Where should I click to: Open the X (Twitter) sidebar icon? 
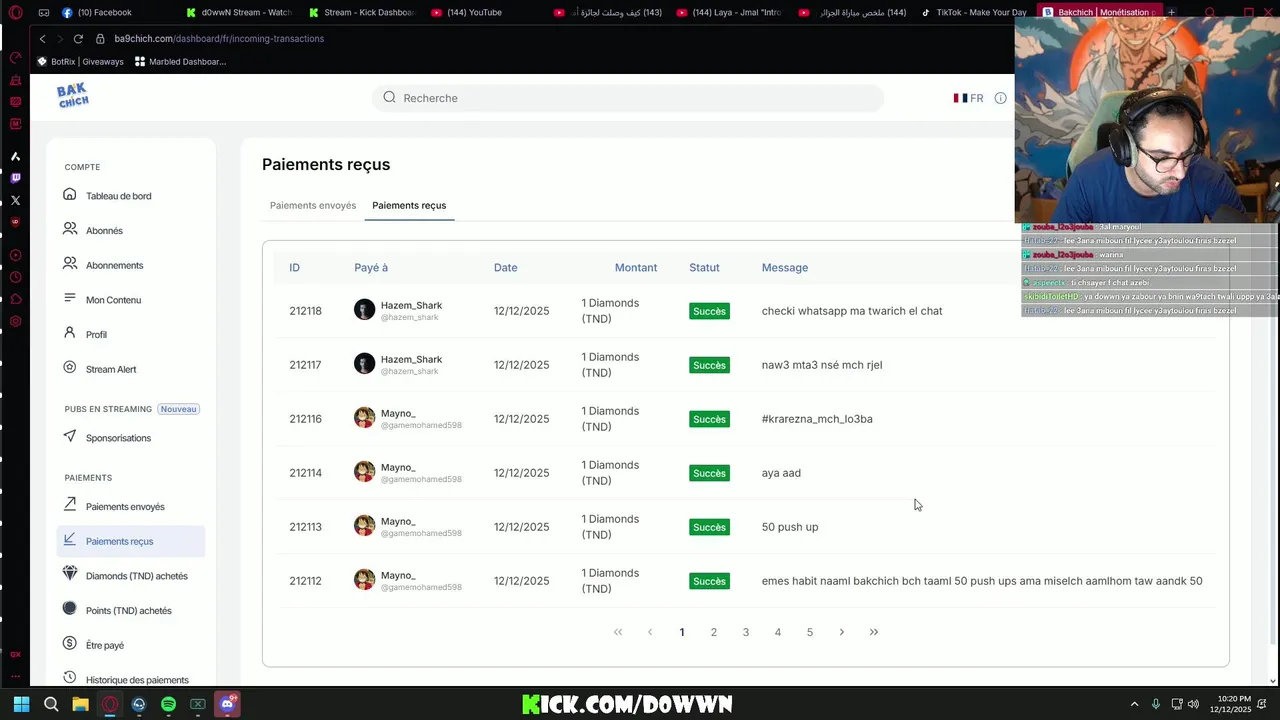pyautogui.click(x=15, y=200)
